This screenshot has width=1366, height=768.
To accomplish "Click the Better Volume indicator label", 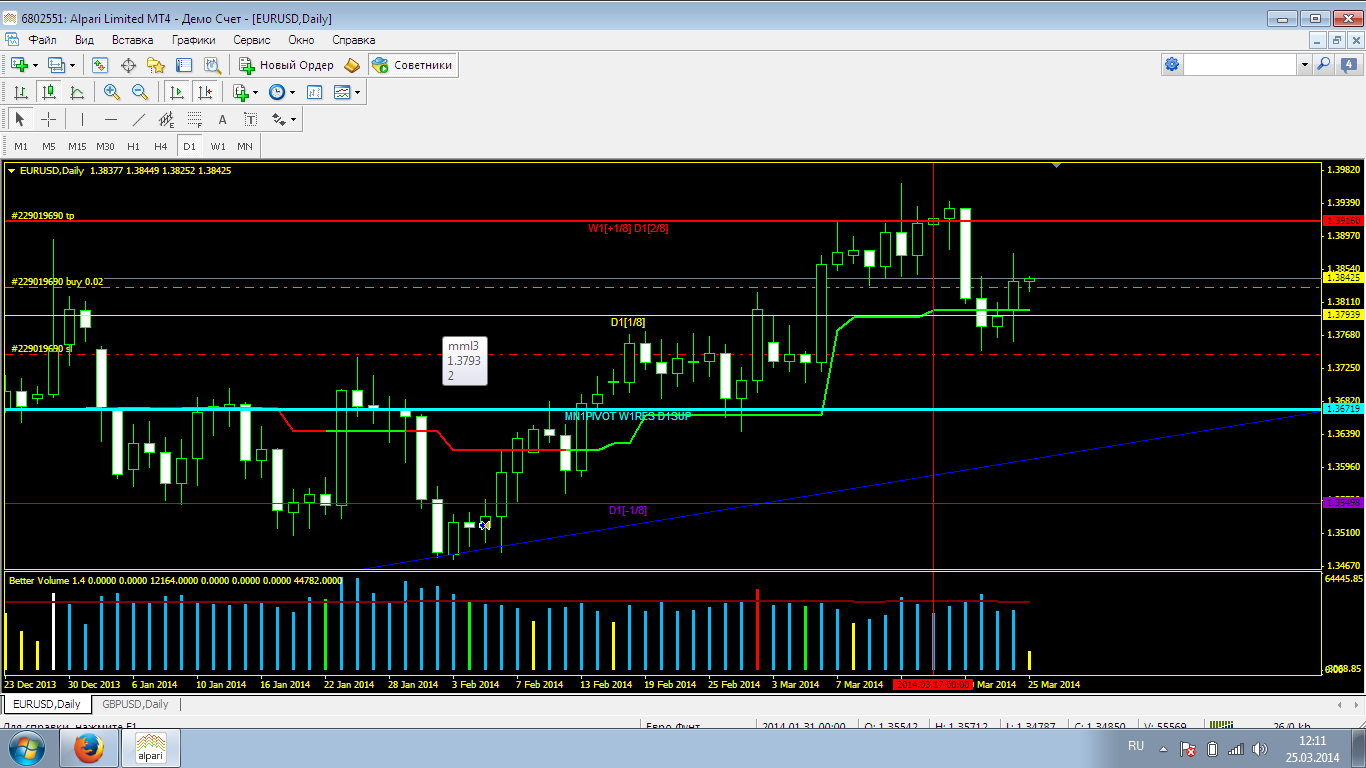I will click(174, 580).
